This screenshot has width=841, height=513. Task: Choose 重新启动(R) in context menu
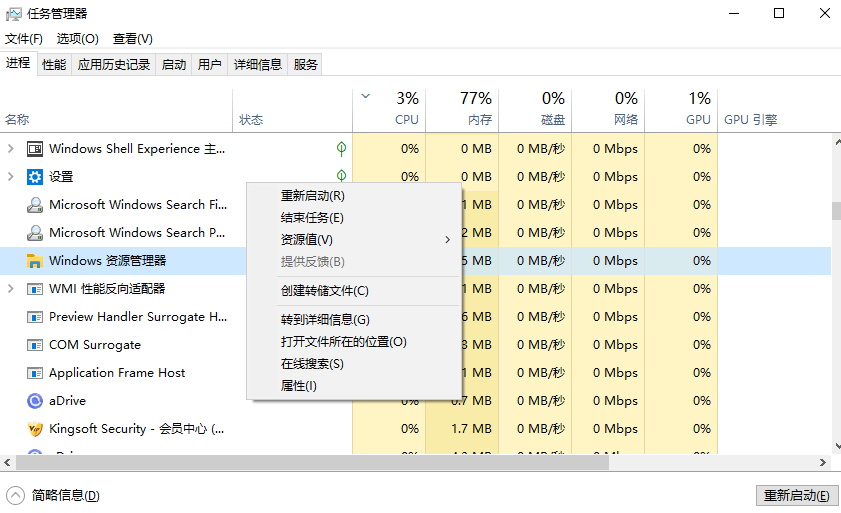tap(354, 196)
